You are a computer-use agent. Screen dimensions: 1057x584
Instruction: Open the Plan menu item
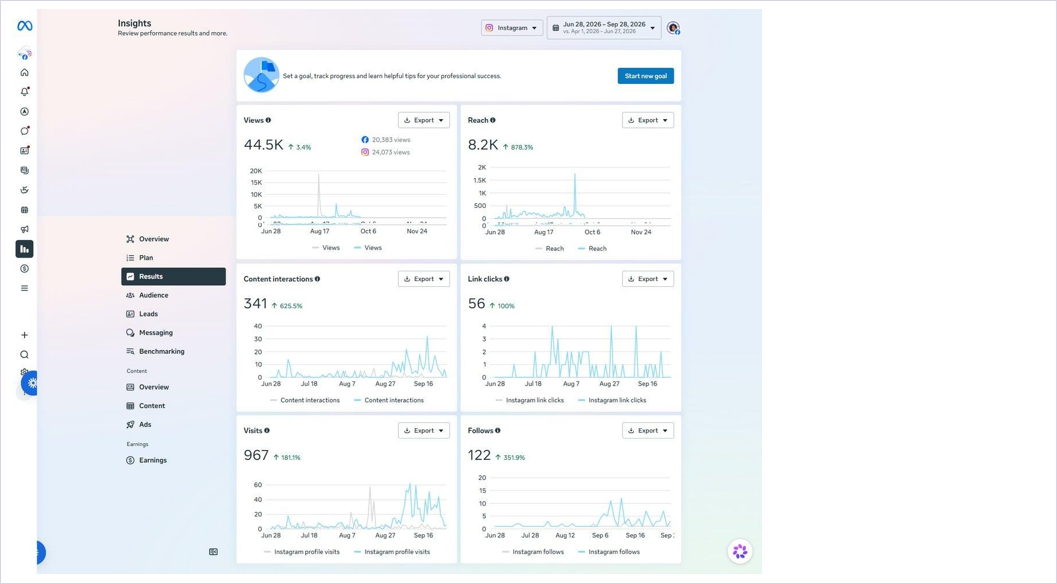click(x=173, y=258)
